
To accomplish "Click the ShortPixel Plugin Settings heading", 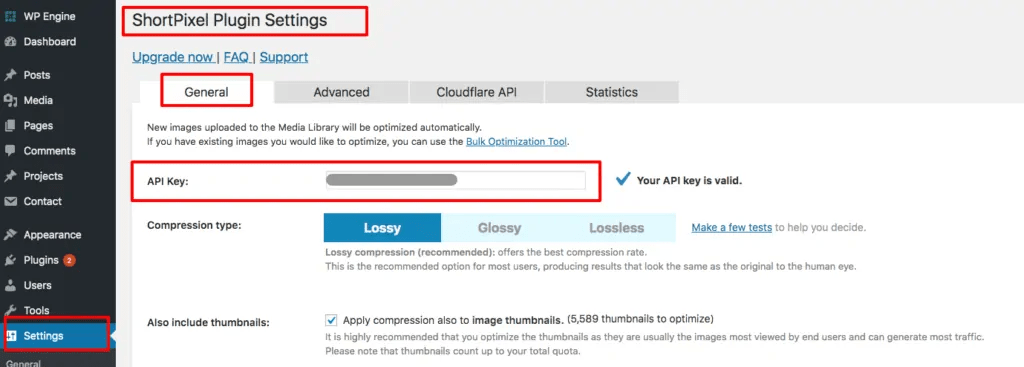I will point(229,20).
